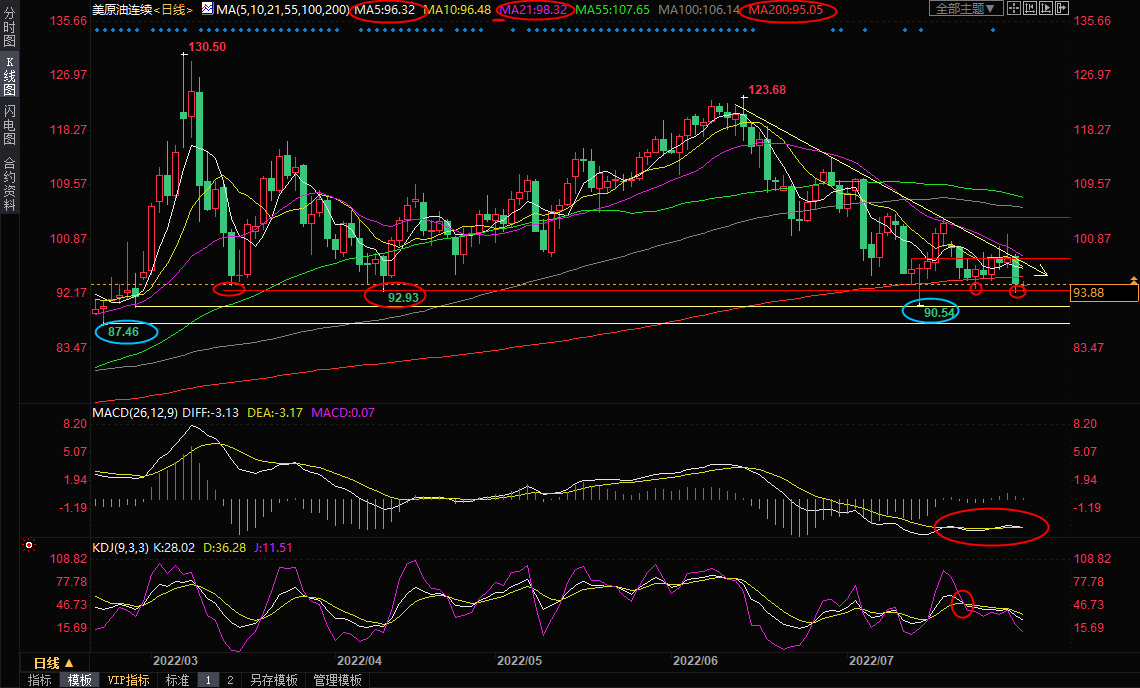Select the VIP指标 bottom tab
This screenshot has width=1140, height=688.
point(129,680)
